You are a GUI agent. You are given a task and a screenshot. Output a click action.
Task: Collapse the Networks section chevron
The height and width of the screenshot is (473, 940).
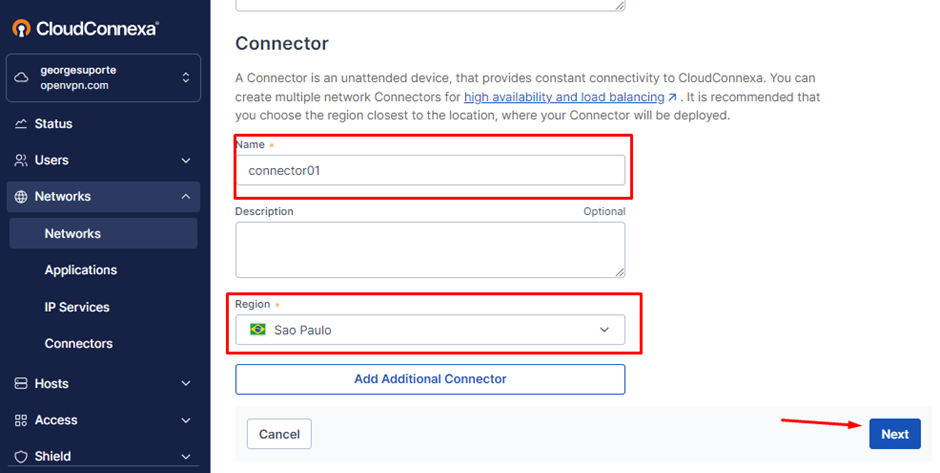click(186, 197)
